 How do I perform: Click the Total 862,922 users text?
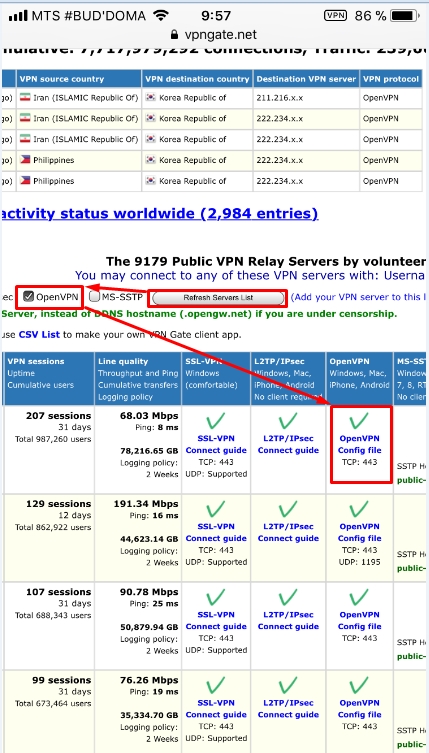coord(53,527)
